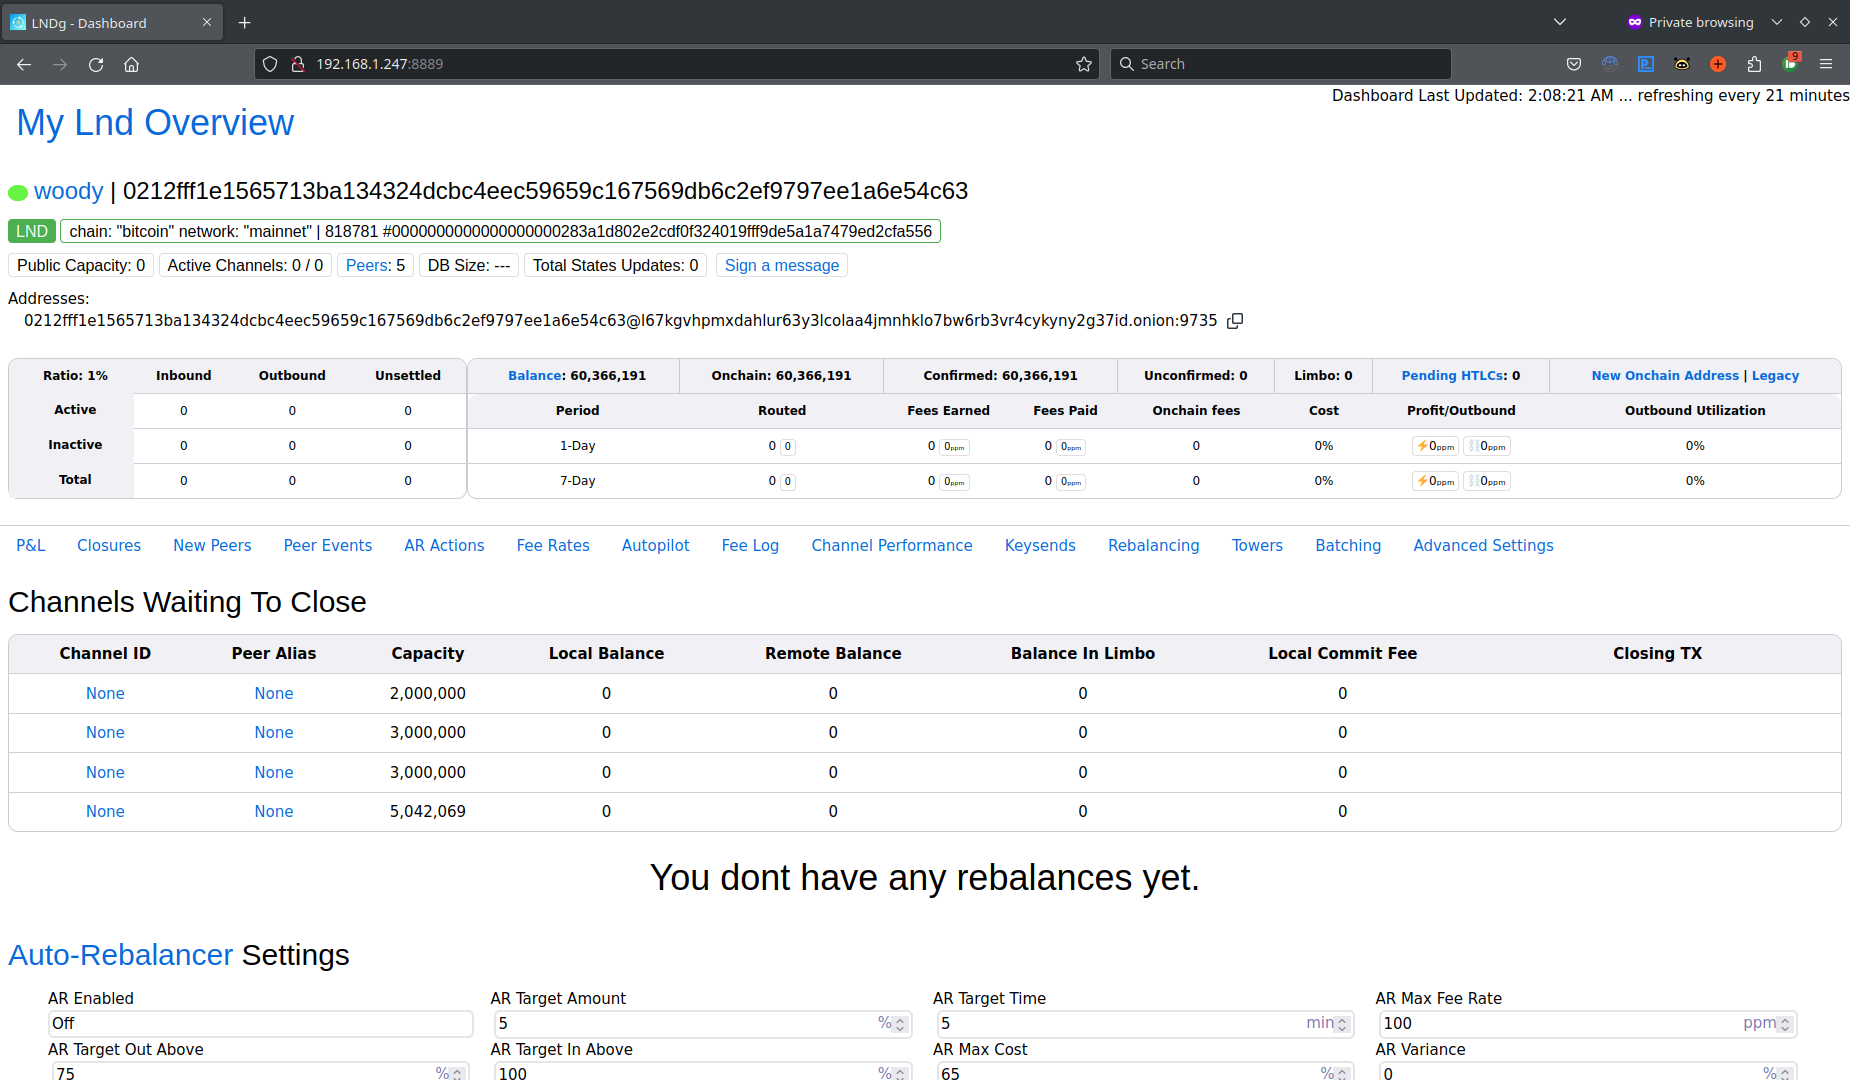Click the Firefox Search box

click(1281, 64)
